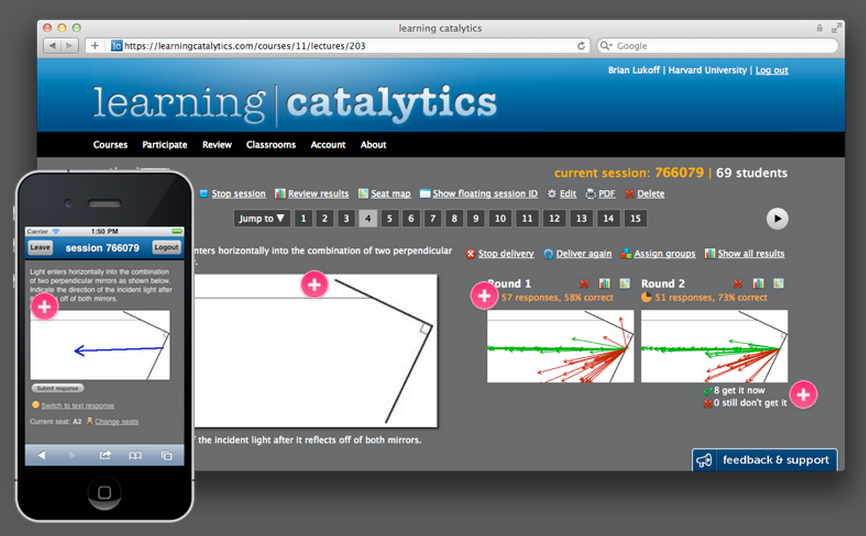Viewport: 866px width, 536px height.
Task: Click the plus add-bookmark button beside URL
Action: coord(95,46)
